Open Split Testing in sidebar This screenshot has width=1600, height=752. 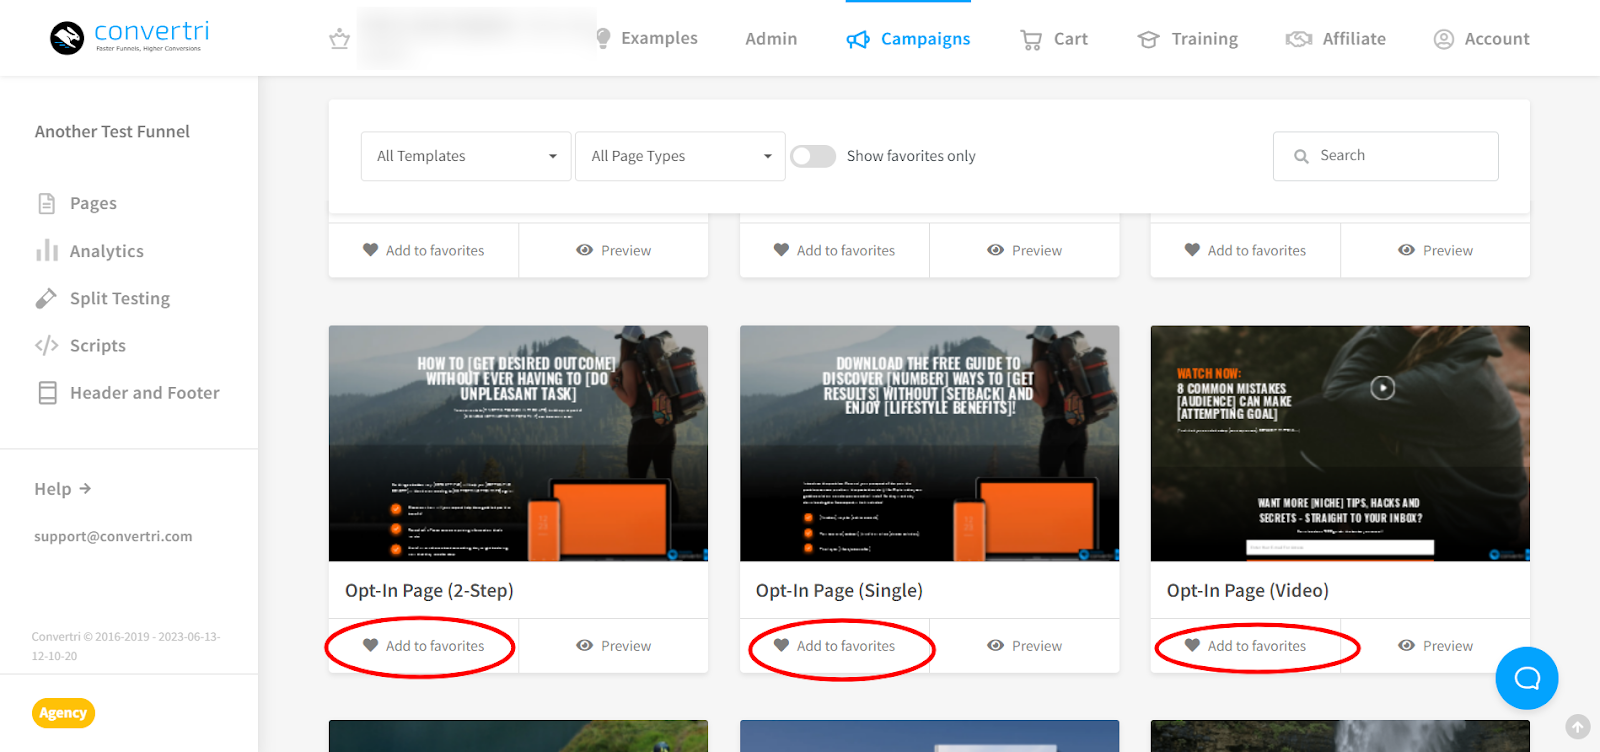(x=119, y=298)
